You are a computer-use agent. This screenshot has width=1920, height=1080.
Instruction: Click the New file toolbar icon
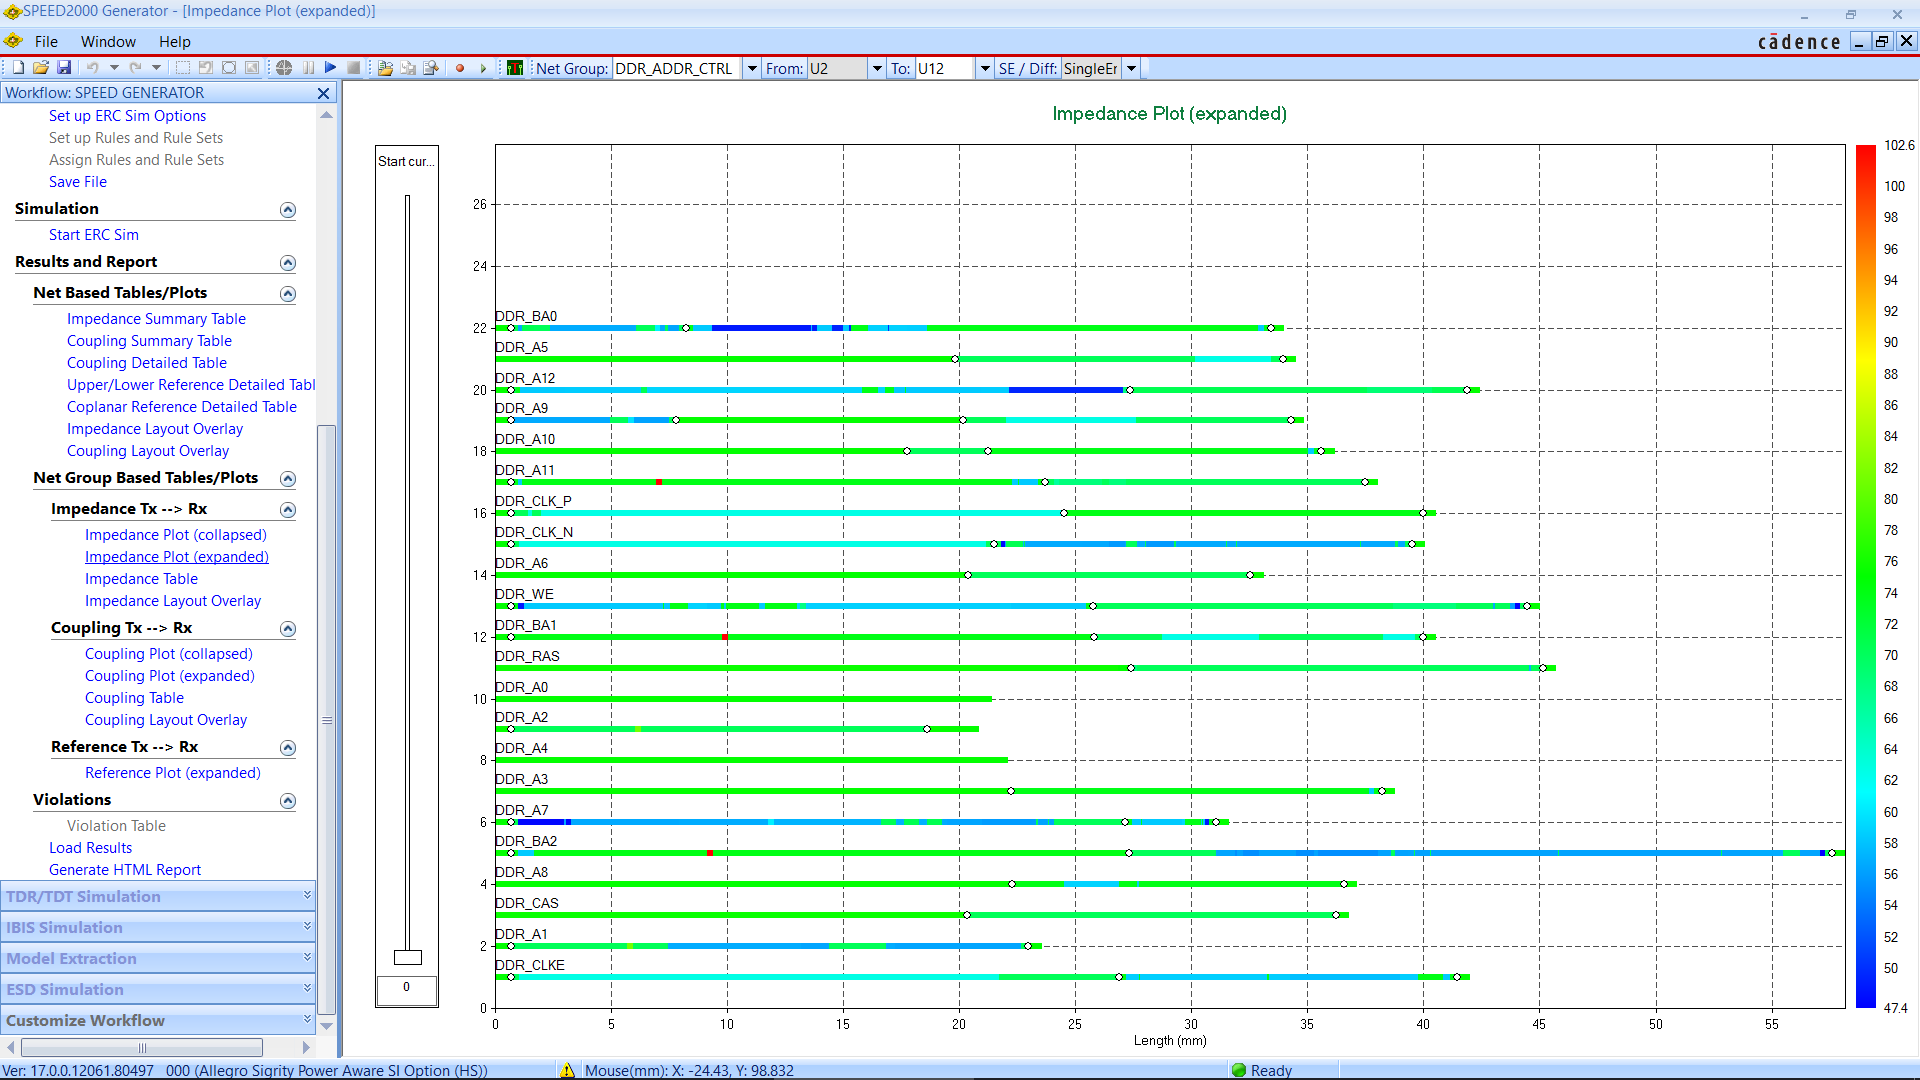pyautogui.click(x=18, y=68)
